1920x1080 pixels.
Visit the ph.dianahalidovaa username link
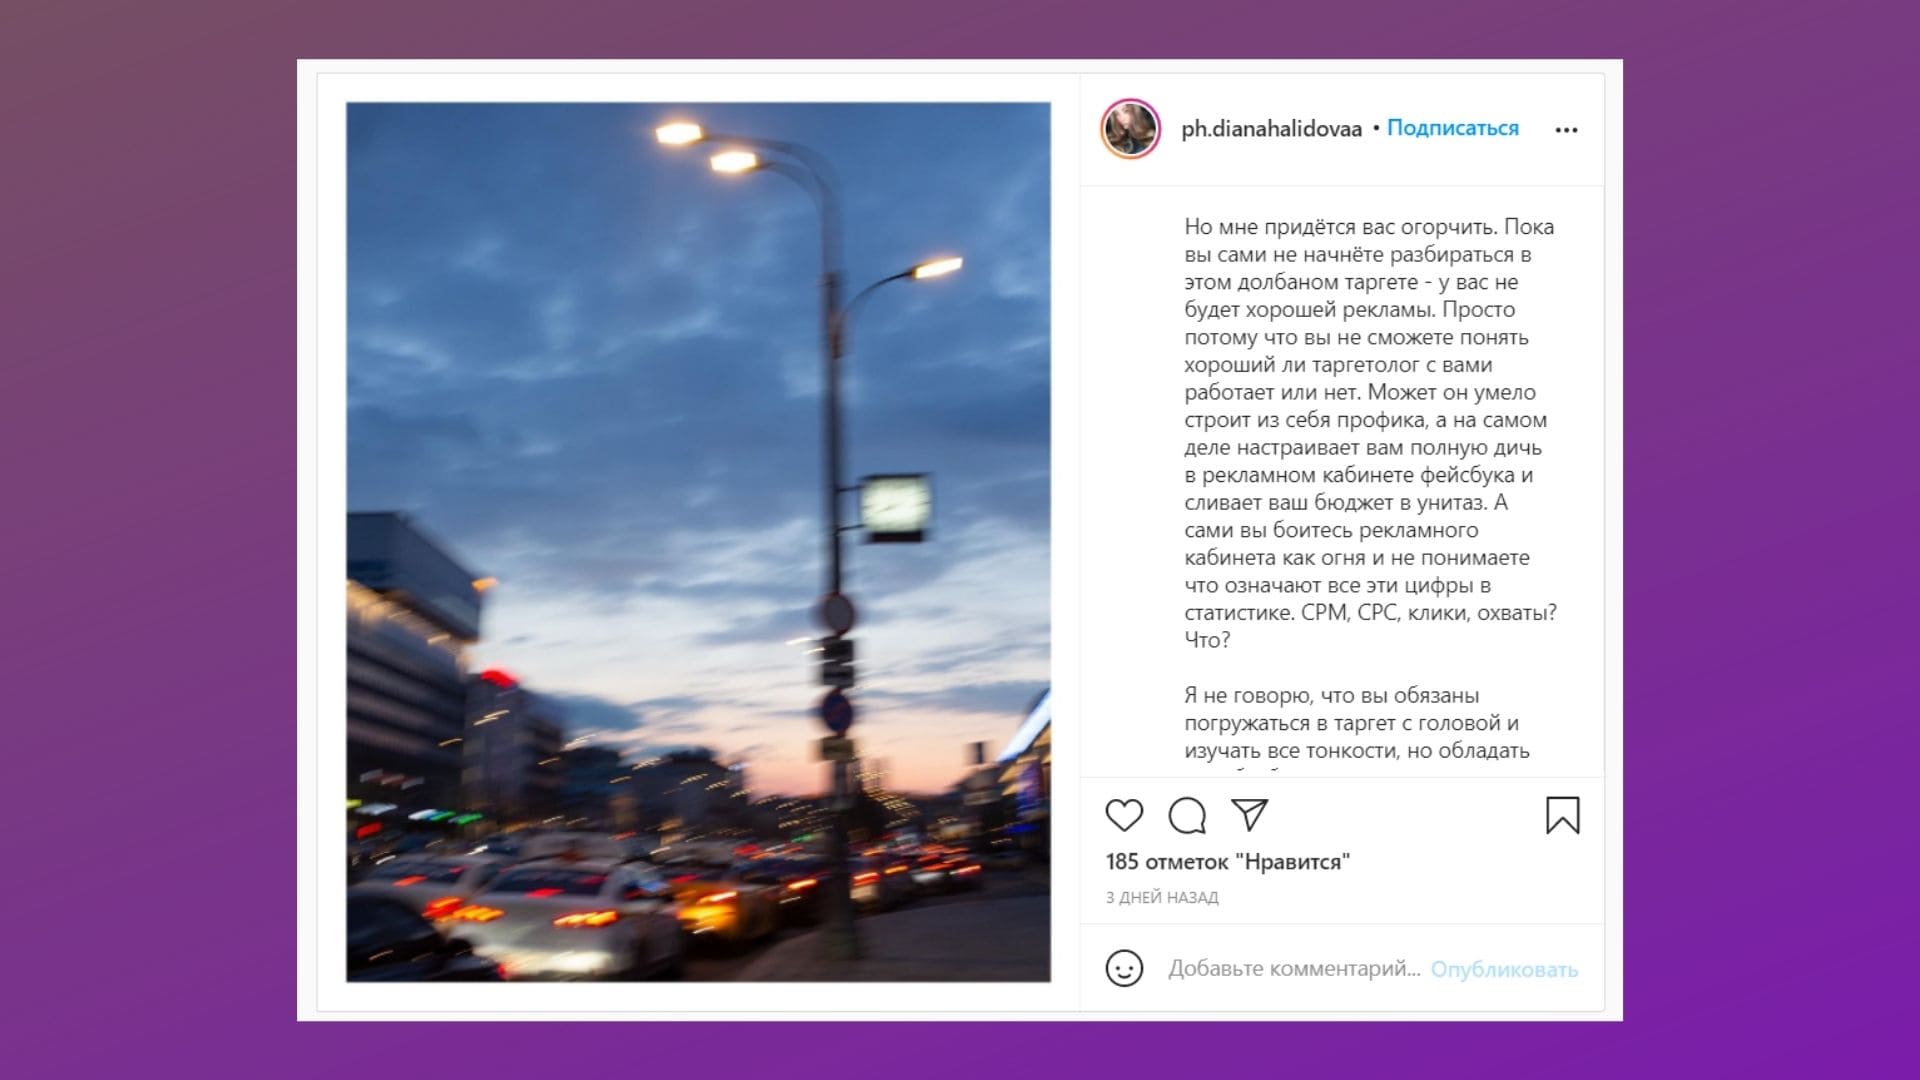coord(1271,129)
